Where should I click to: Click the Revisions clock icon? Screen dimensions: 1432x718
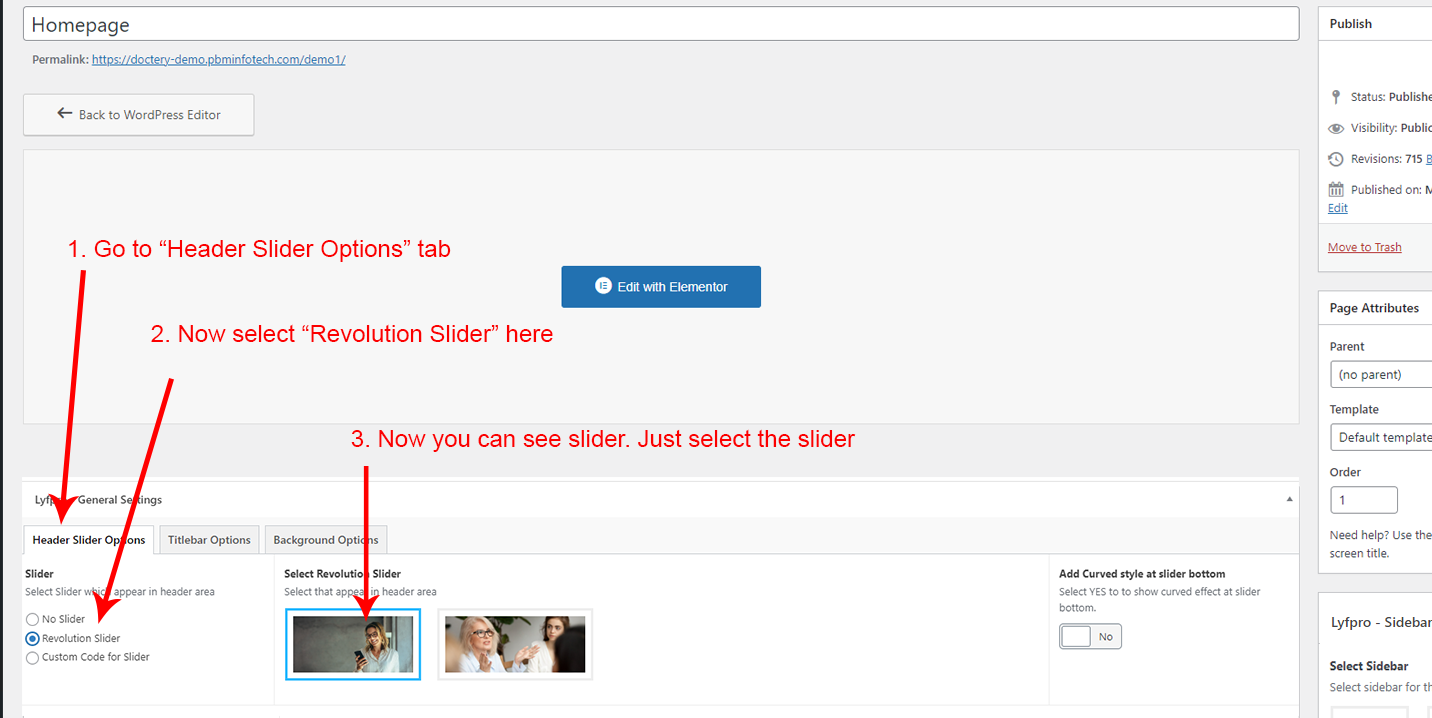tap(1336, 159)
